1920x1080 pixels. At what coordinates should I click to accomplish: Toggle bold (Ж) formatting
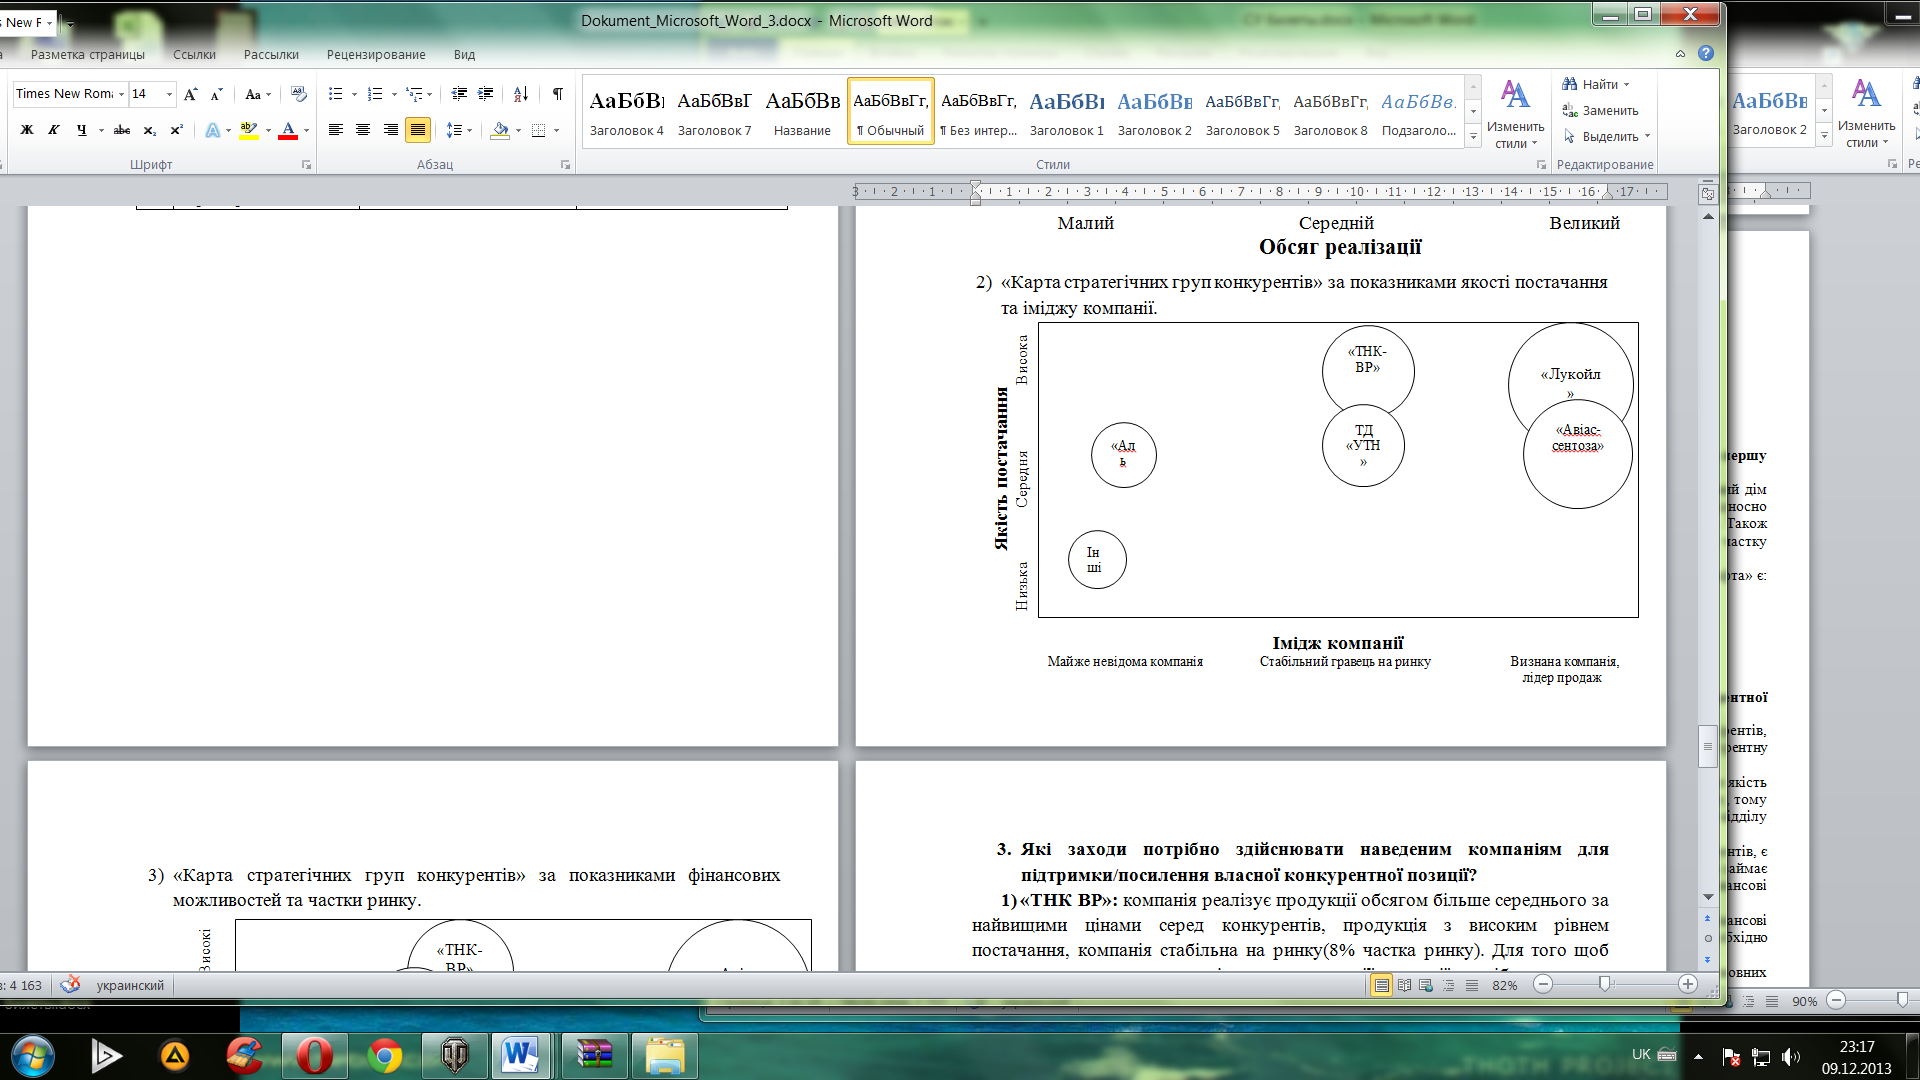pos(27,130)
